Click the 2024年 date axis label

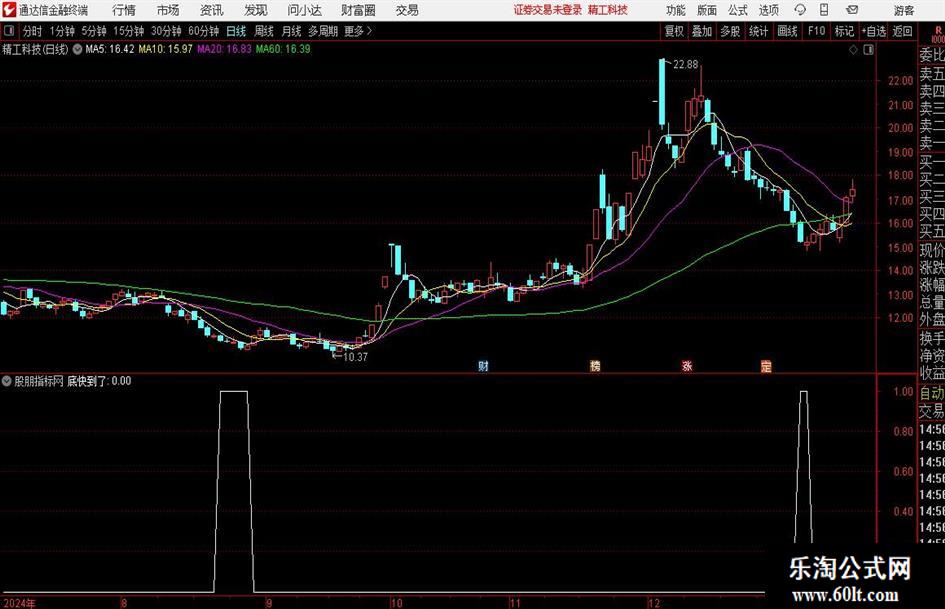19,603
